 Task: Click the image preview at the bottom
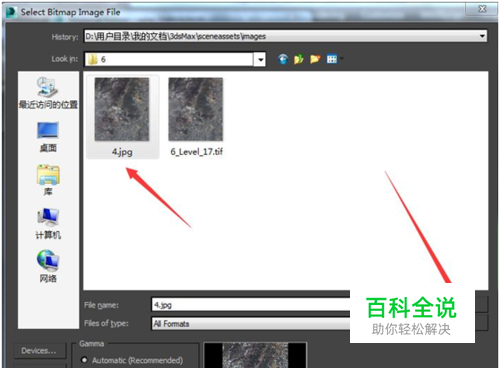255,355
